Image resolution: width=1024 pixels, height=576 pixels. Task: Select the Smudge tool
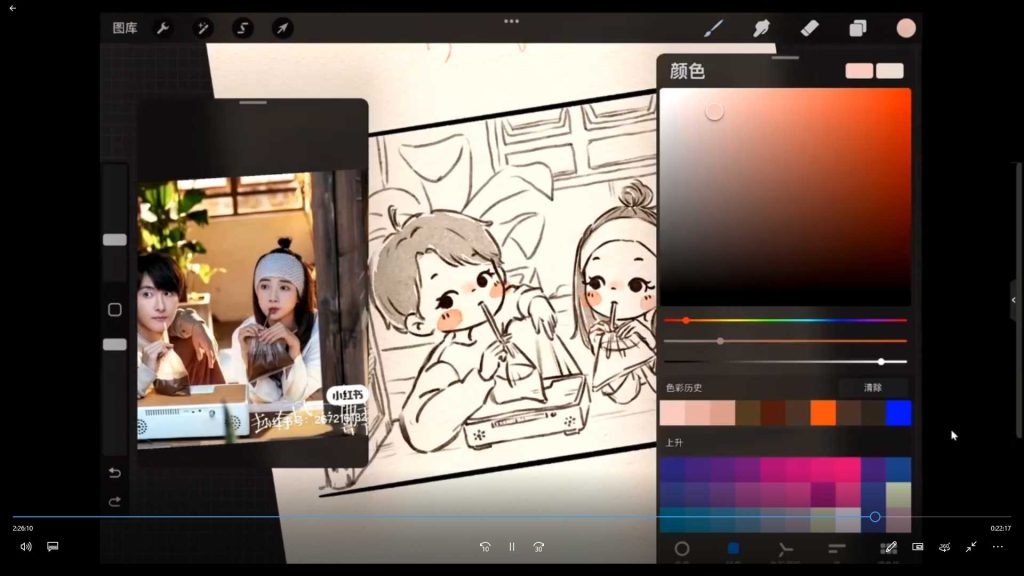pos(761,28)
